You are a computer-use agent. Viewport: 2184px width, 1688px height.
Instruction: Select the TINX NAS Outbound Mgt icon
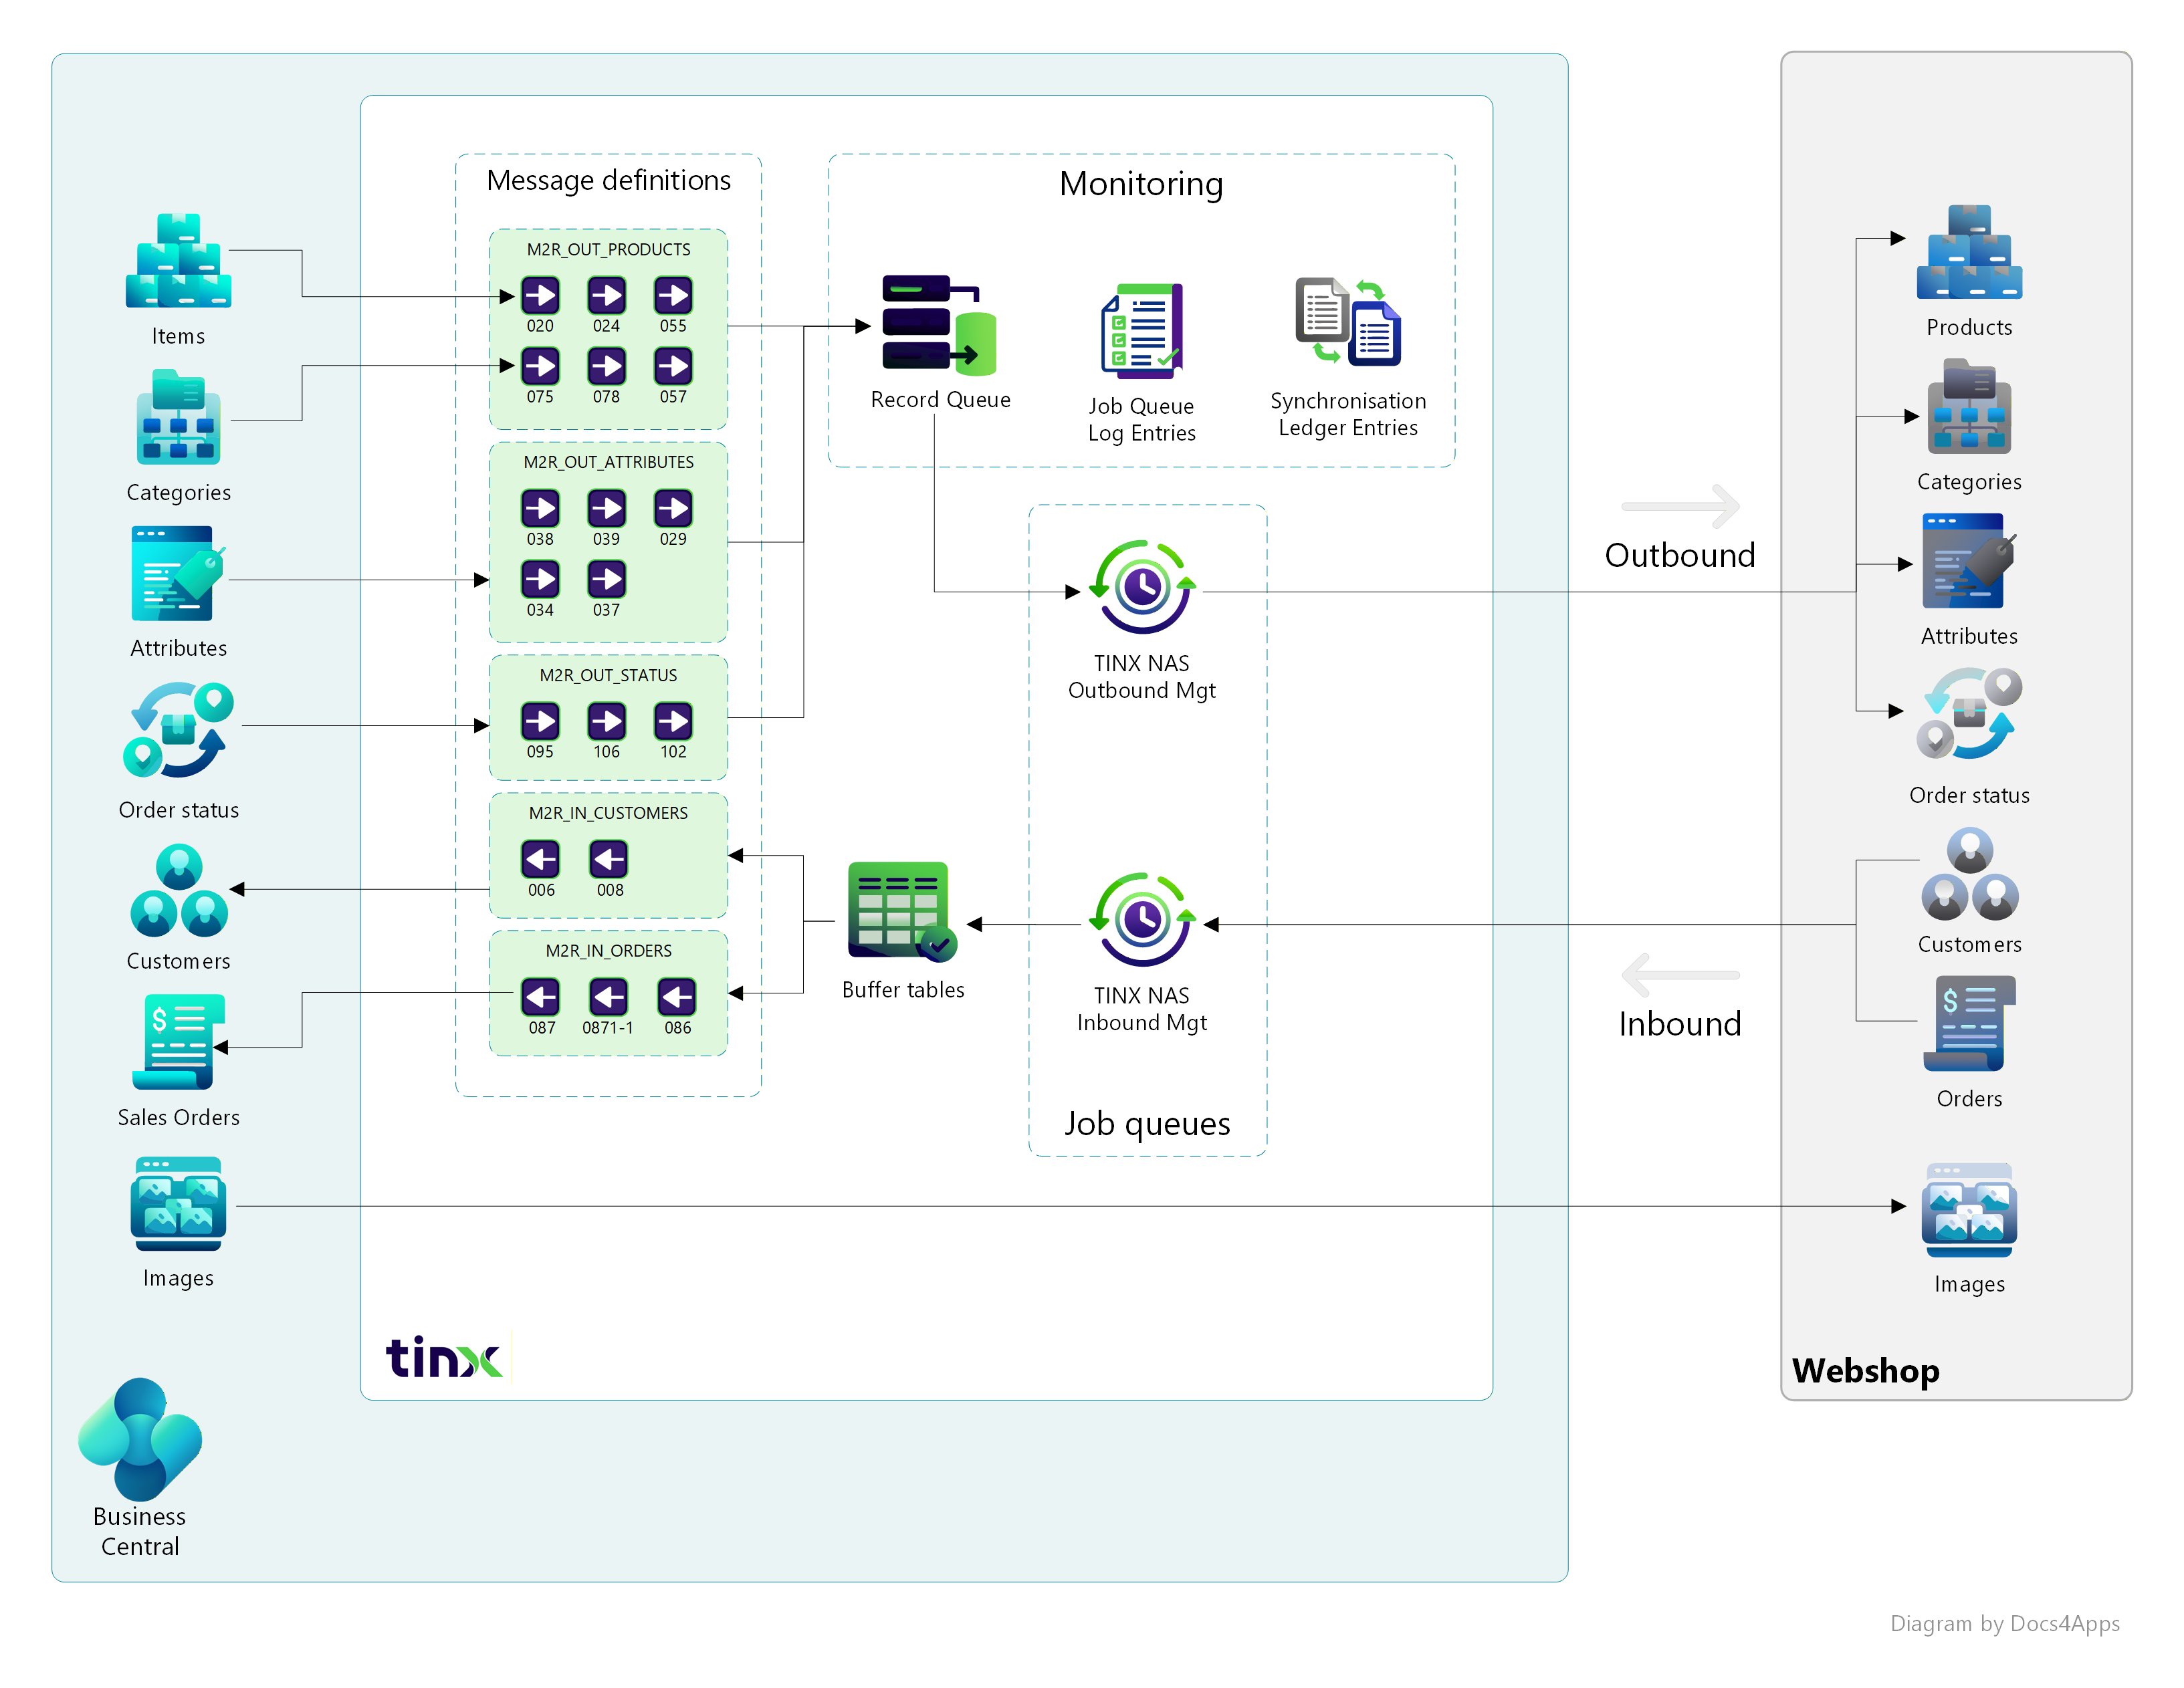1142,587
